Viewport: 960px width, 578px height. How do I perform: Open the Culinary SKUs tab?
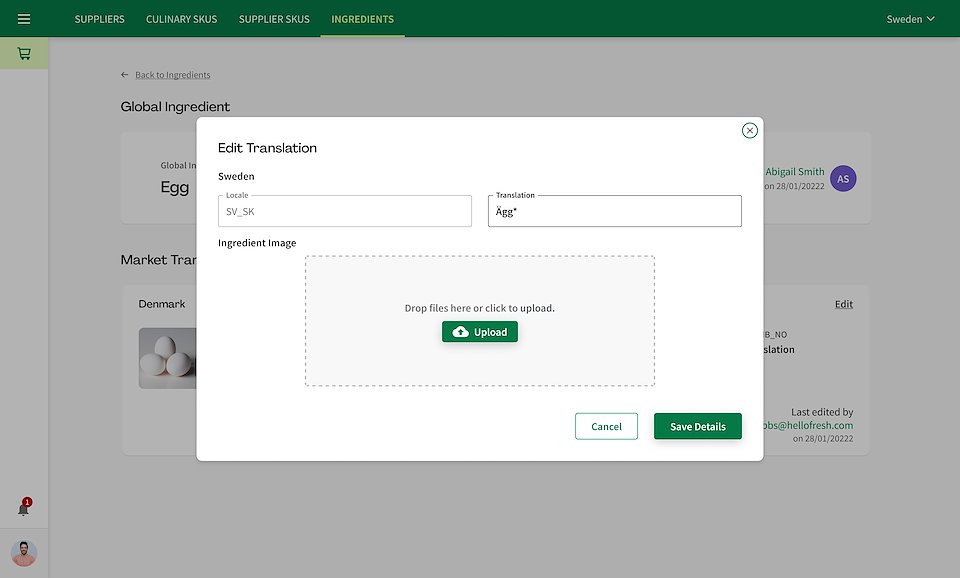[182, 19]
